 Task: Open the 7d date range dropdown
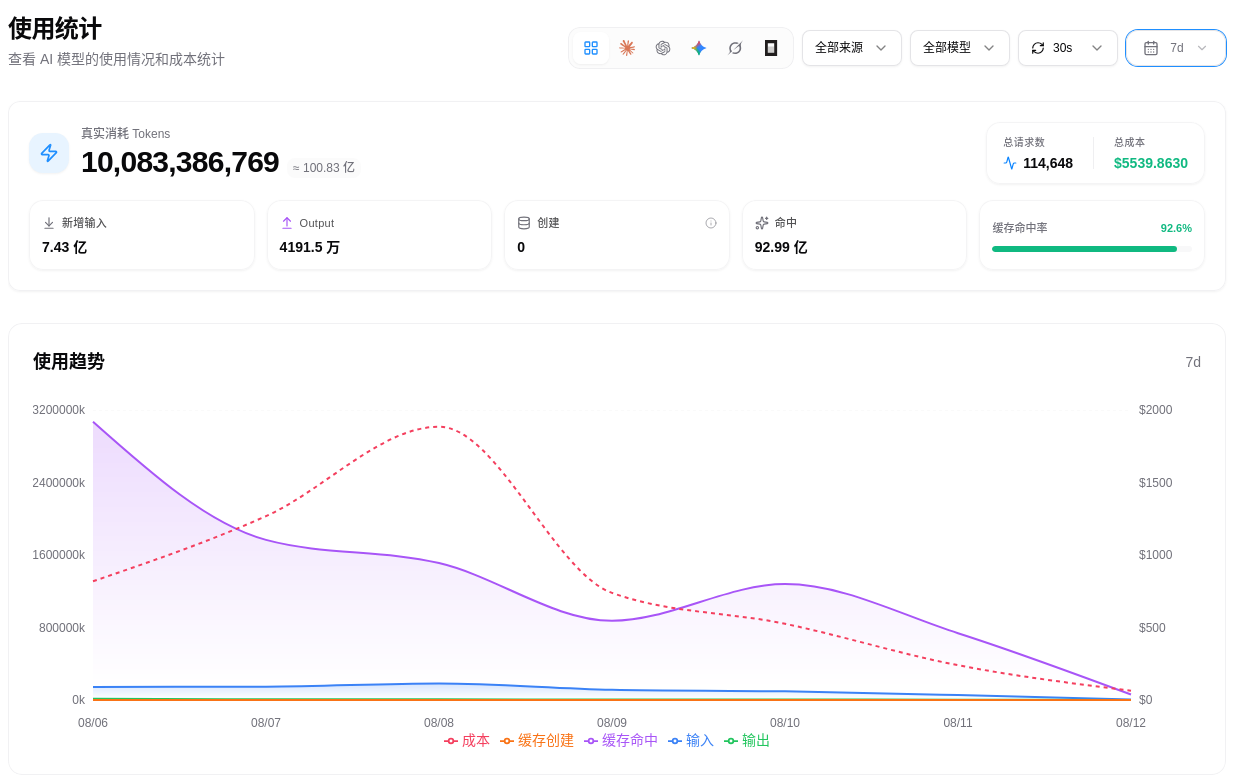[x=1176, y=48]
